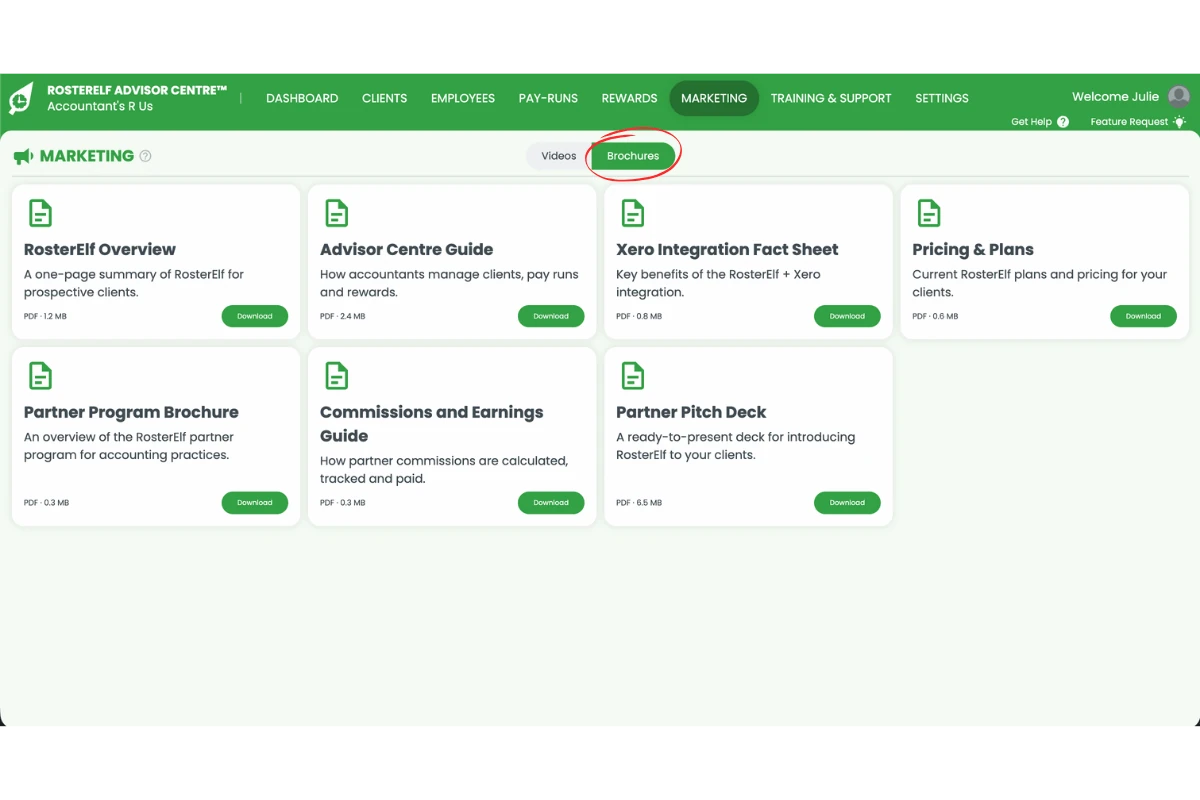Screen dimensions: 1200x800
Task: Click 'An overview of the RosterElf partner' description
Action: pos(131,446)
